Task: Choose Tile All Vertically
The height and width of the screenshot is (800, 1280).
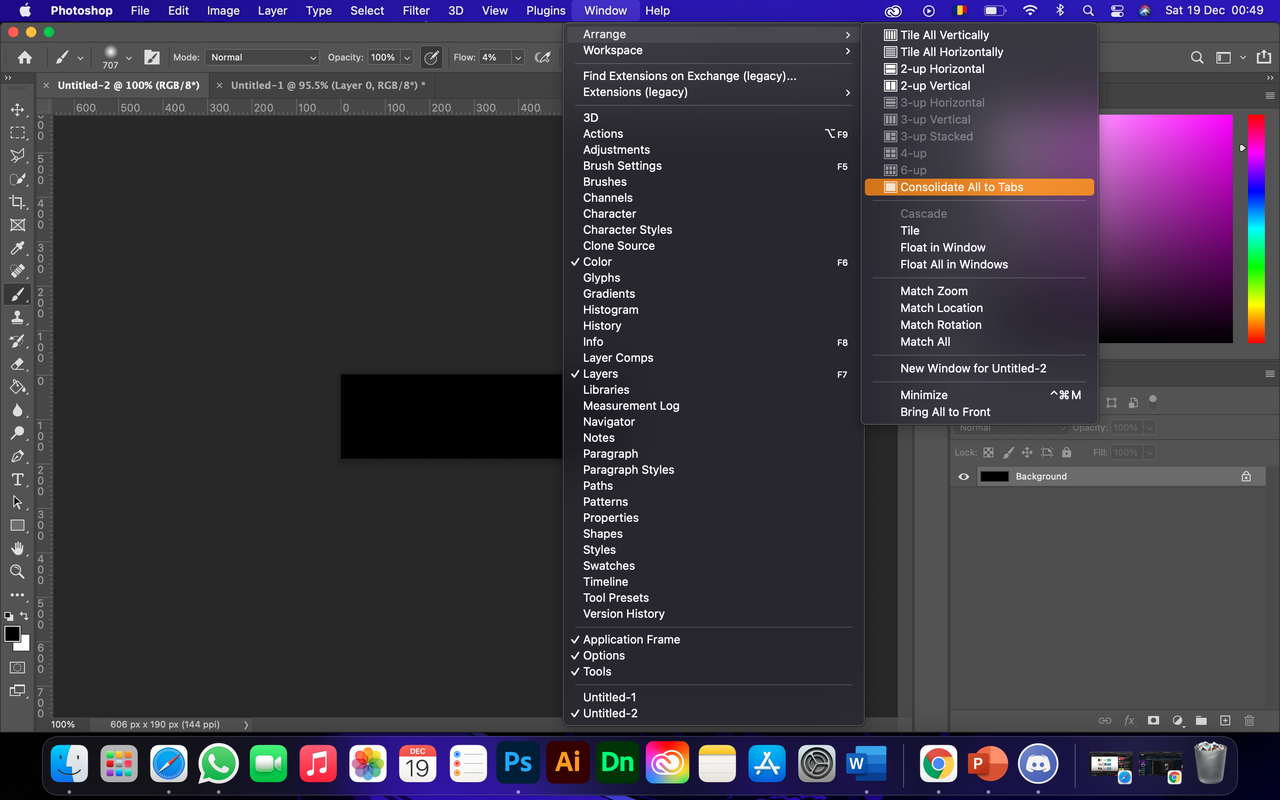Action: point(979,35)
